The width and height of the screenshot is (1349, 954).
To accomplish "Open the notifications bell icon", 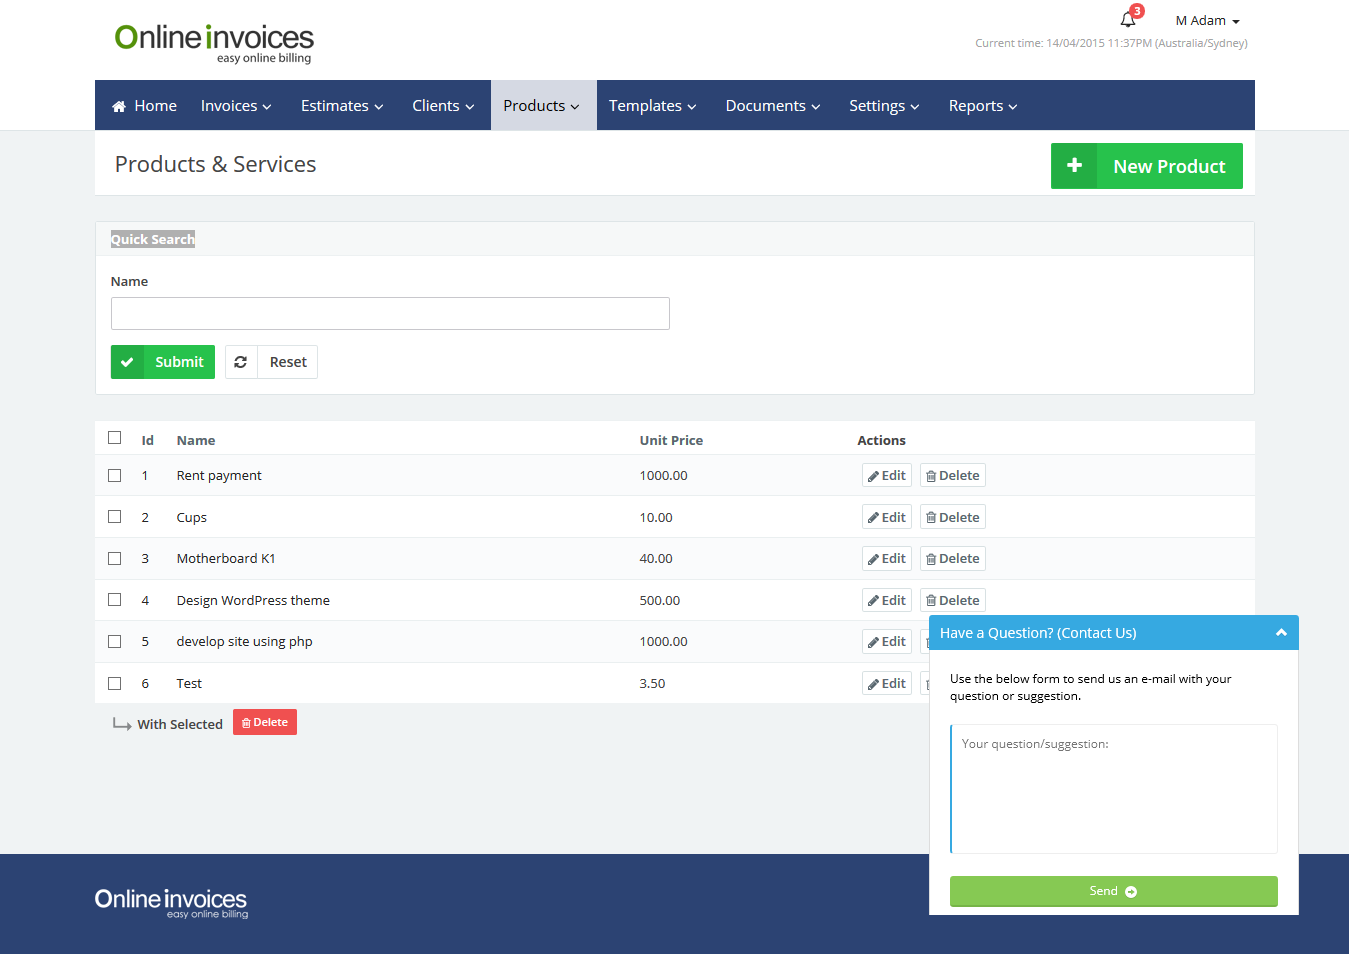I will pos(1128,19).
